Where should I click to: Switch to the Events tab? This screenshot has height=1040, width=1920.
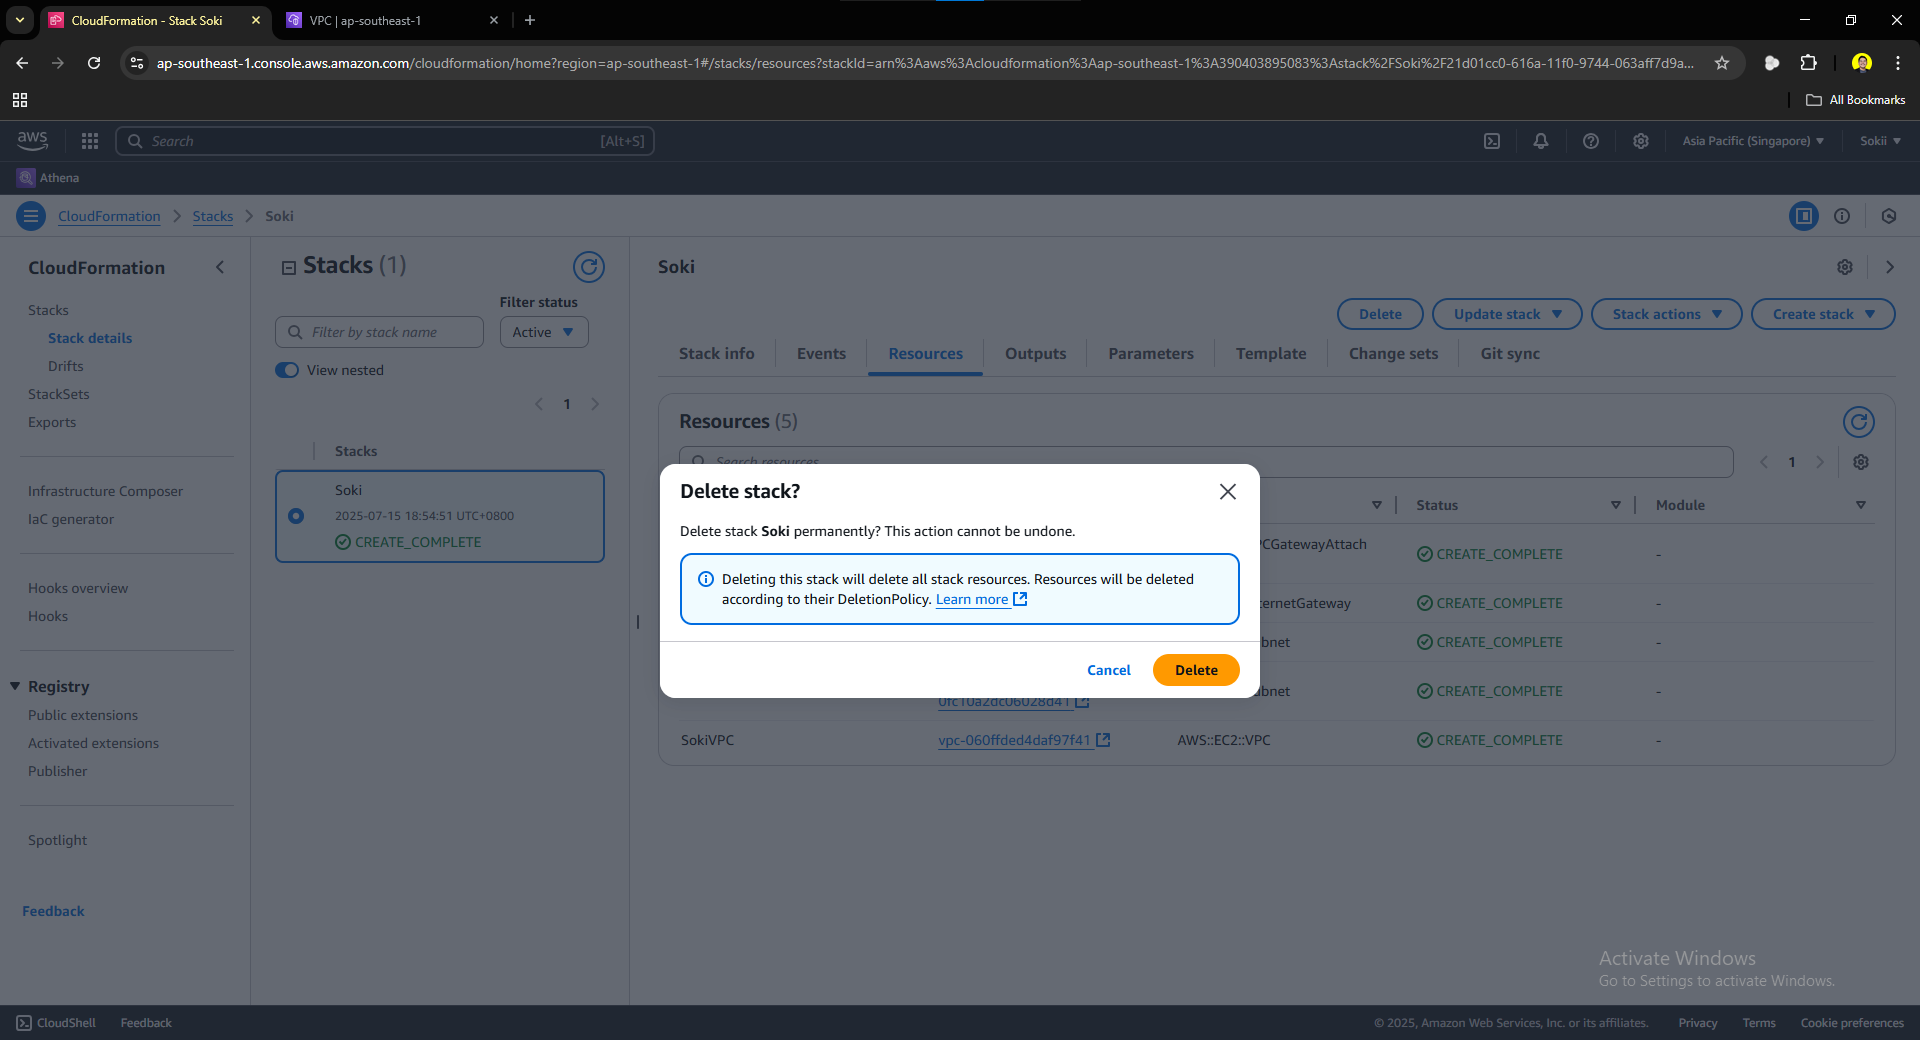tap(821, 353)
